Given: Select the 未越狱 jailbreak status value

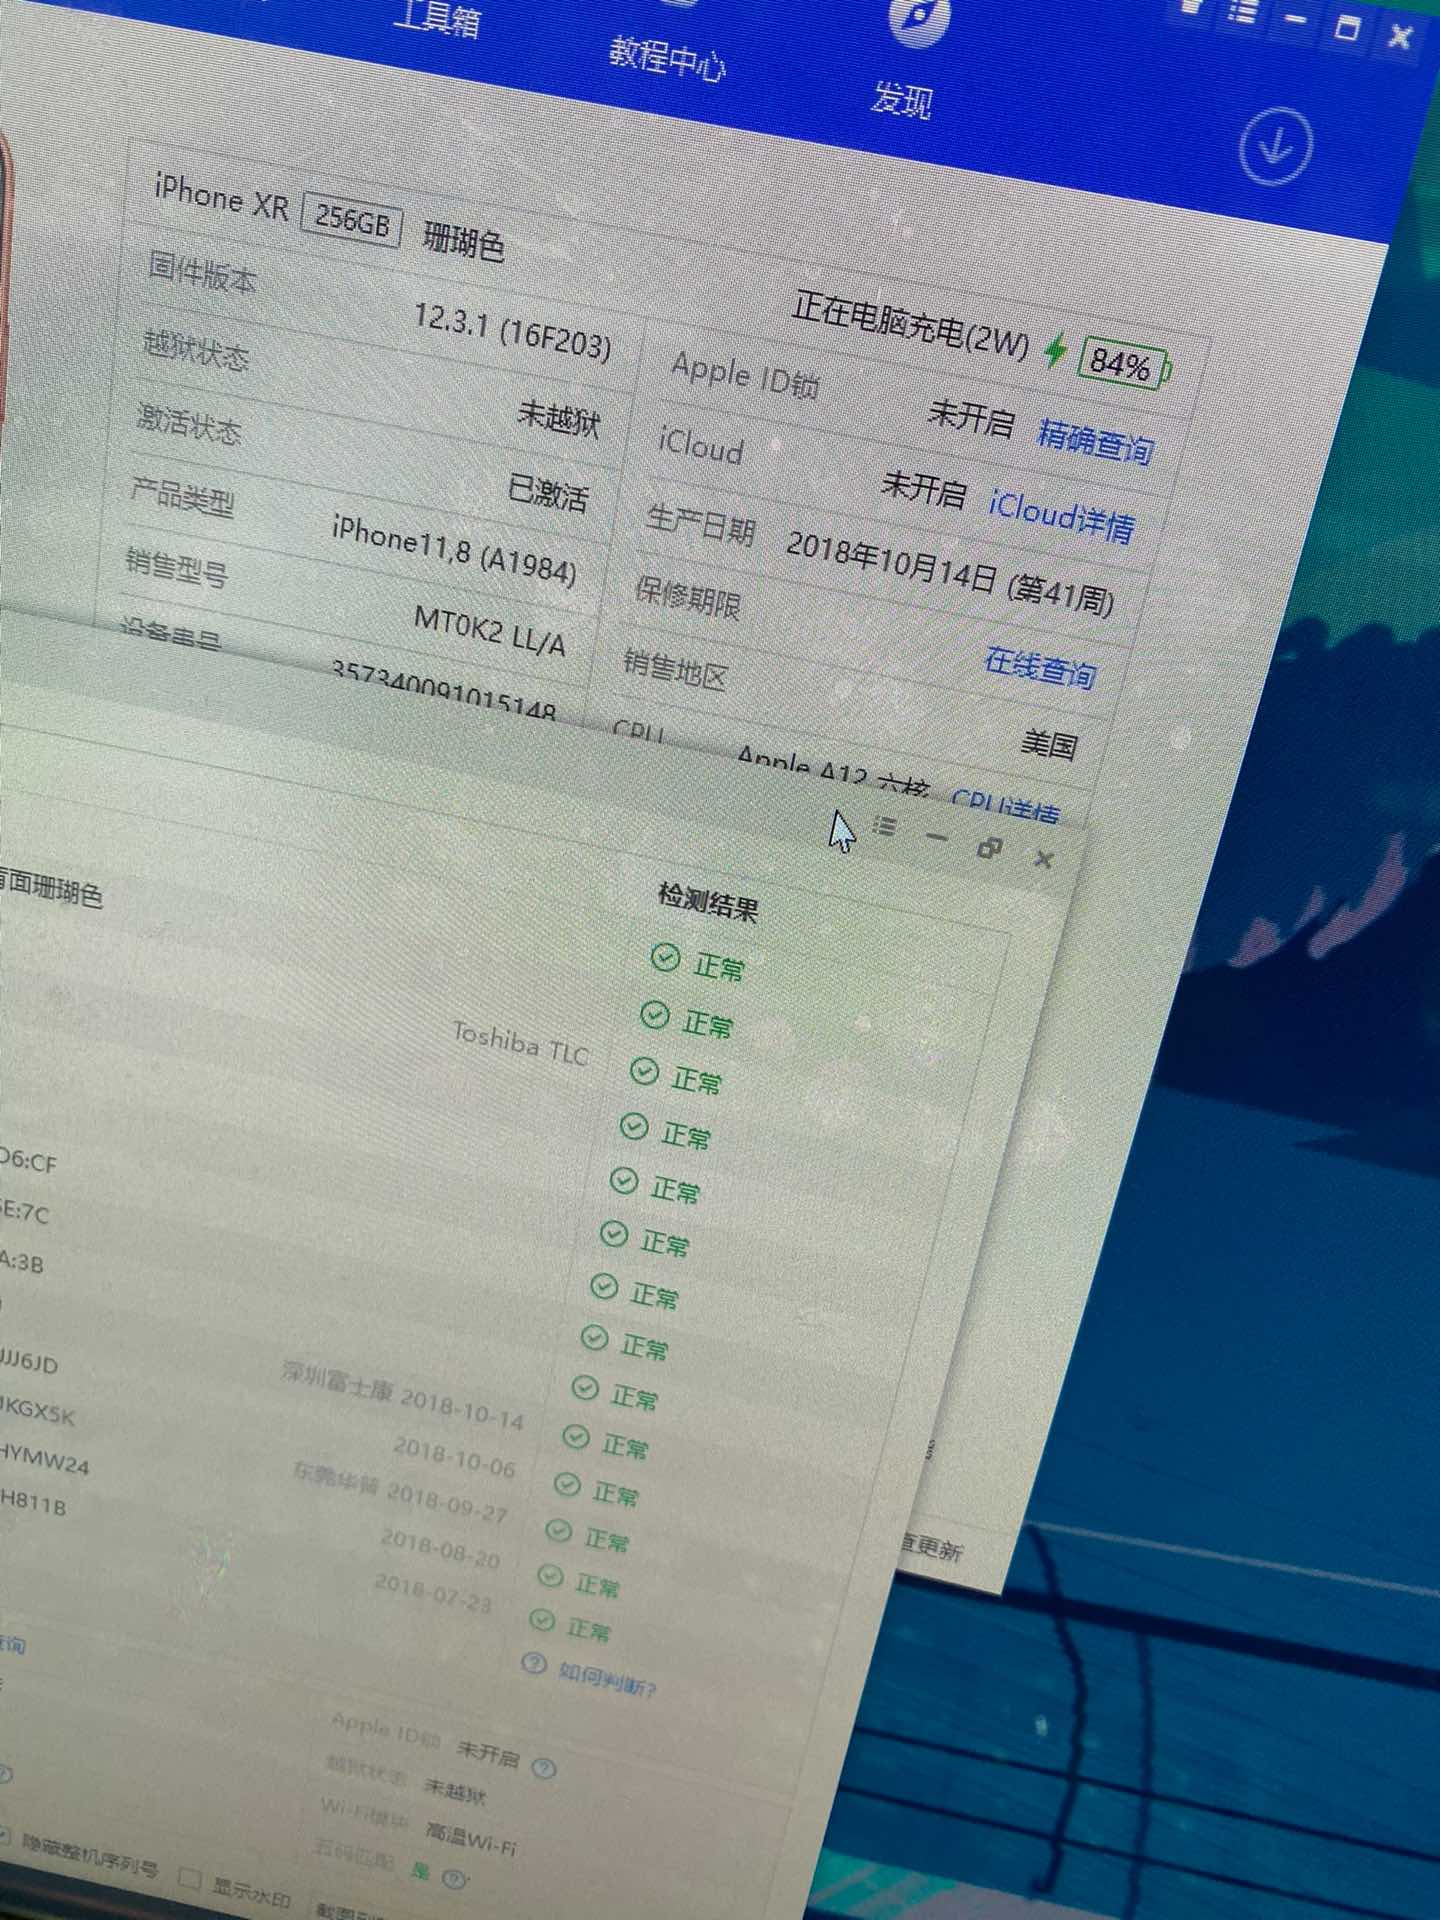Looking at the screenshot, I should [x=559, y=419].
